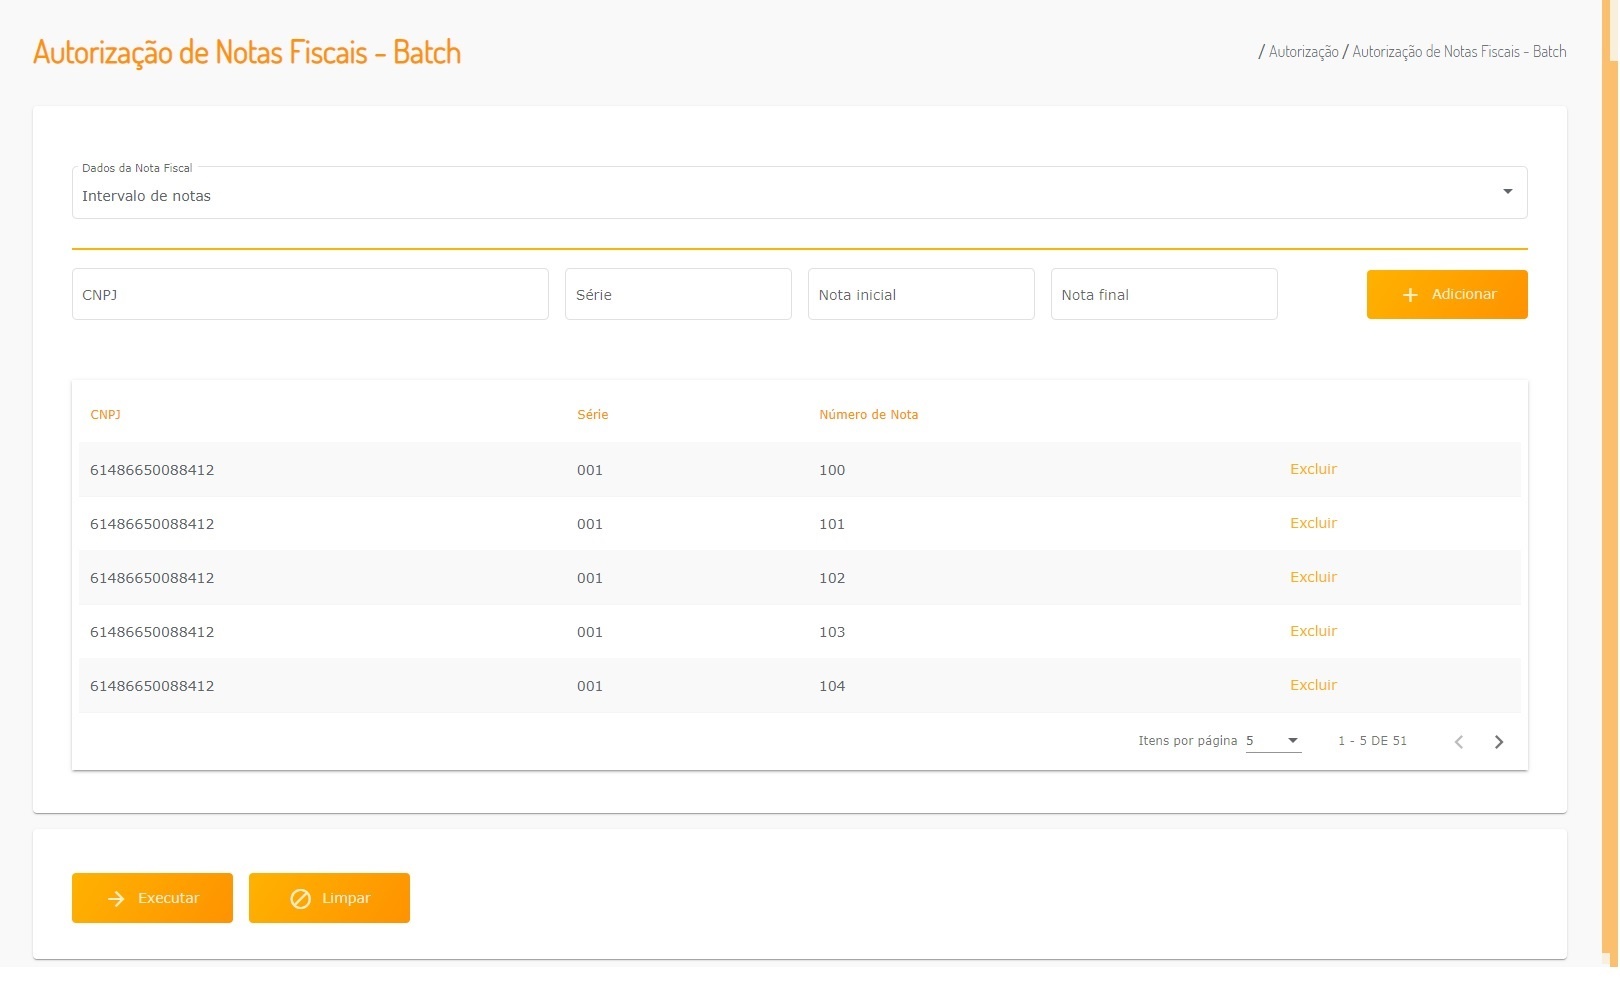Click the Autorização breadcrumb link
The image size is (1620, 989).
point(1303,52)
